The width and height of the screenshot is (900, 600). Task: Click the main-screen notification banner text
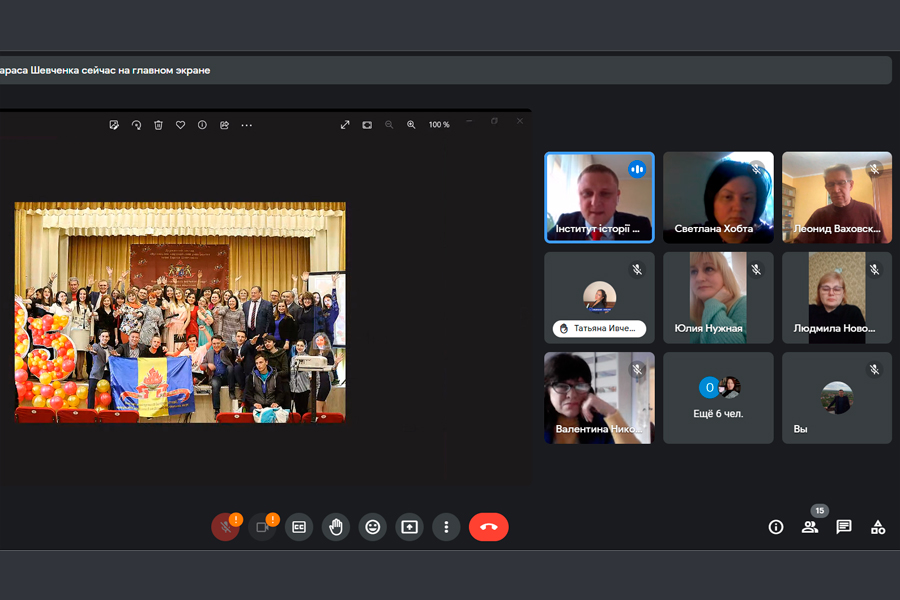click(x=105, y=70)
